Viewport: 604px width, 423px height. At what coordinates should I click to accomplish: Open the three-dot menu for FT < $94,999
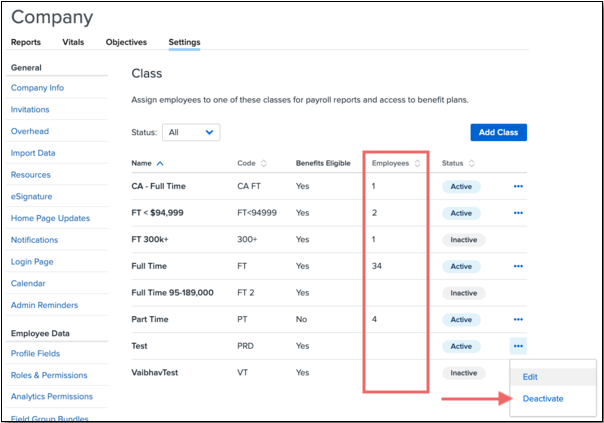[x=517, y=213]
